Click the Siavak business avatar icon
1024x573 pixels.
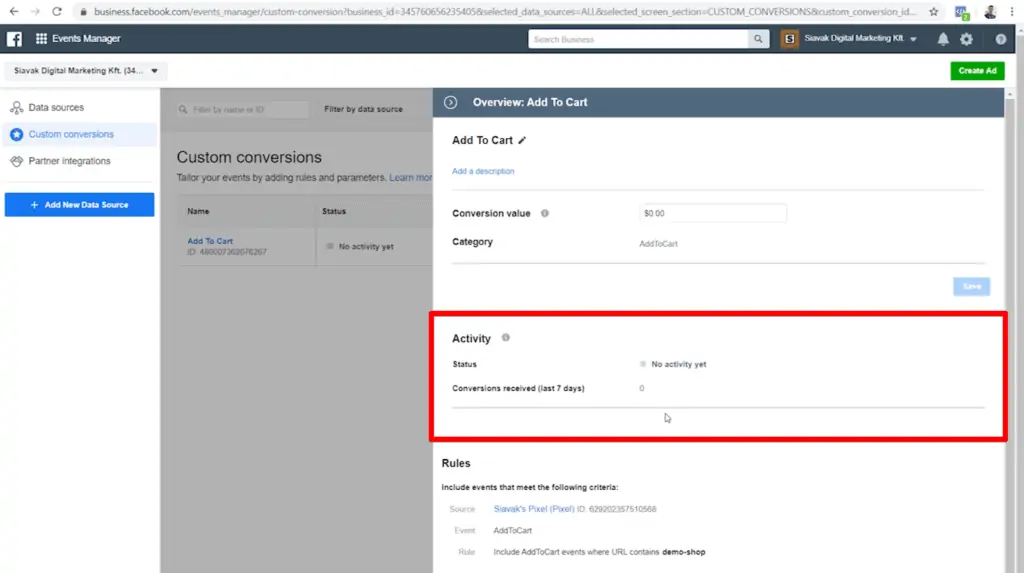790,39
